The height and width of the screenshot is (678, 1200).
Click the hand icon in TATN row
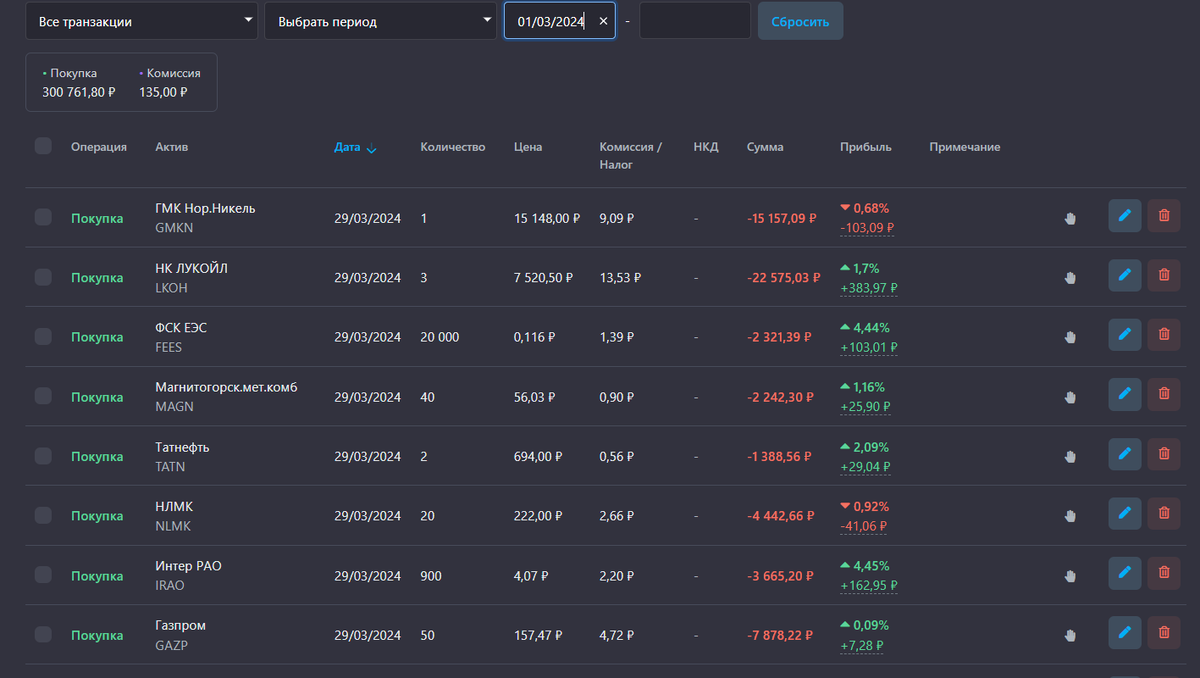1070,456
